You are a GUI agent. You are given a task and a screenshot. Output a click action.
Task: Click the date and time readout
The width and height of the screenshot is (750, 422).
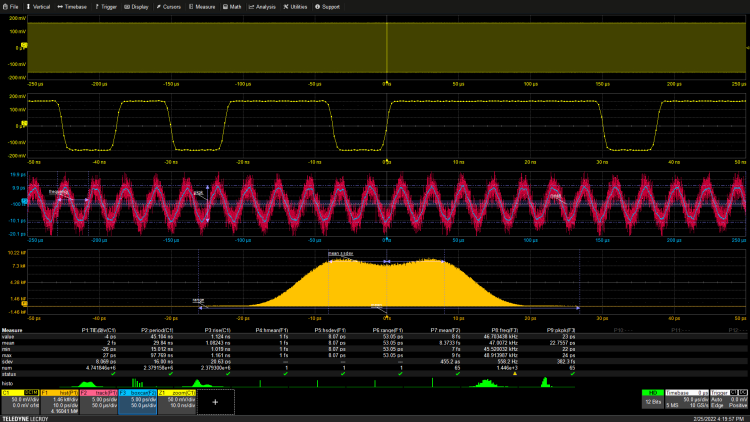pyautogui.click(x=718, y=419)
